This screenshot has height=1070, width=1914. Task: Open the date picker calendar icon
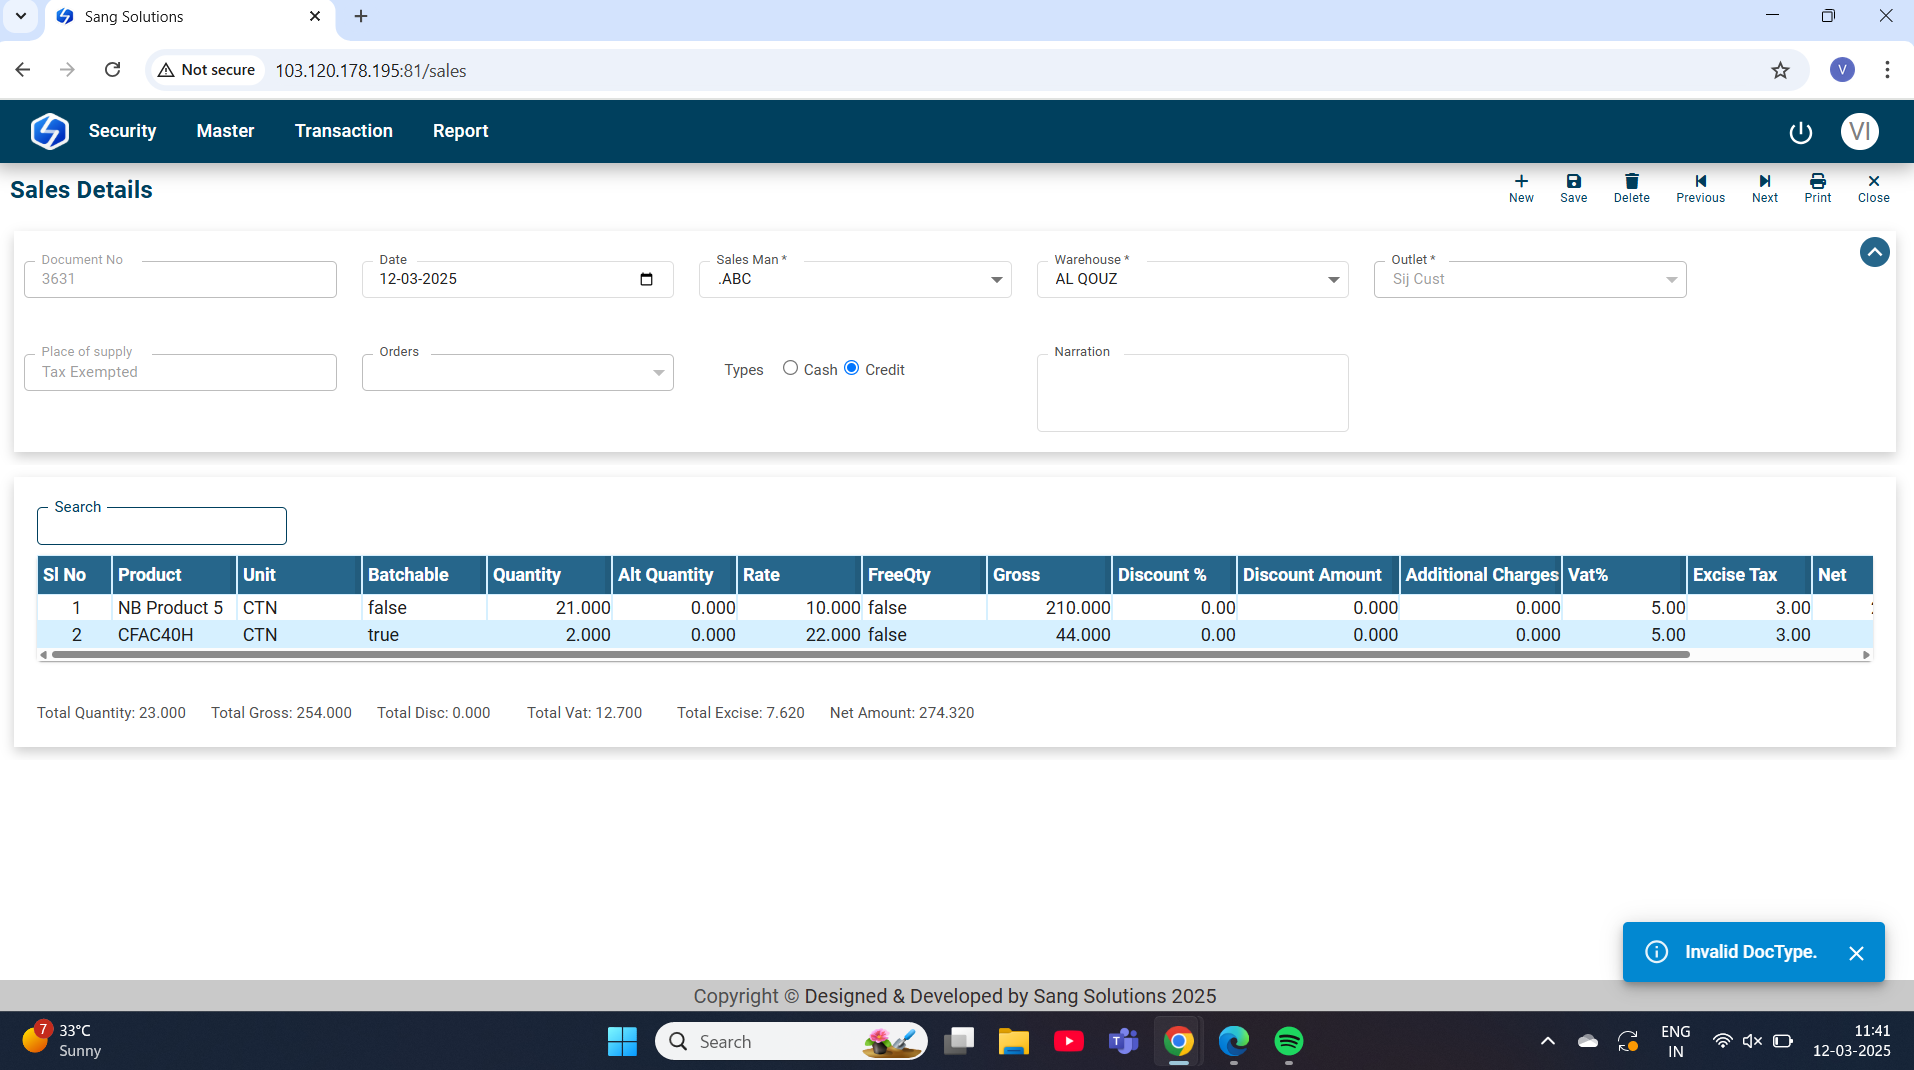click(x=646, y=279)
